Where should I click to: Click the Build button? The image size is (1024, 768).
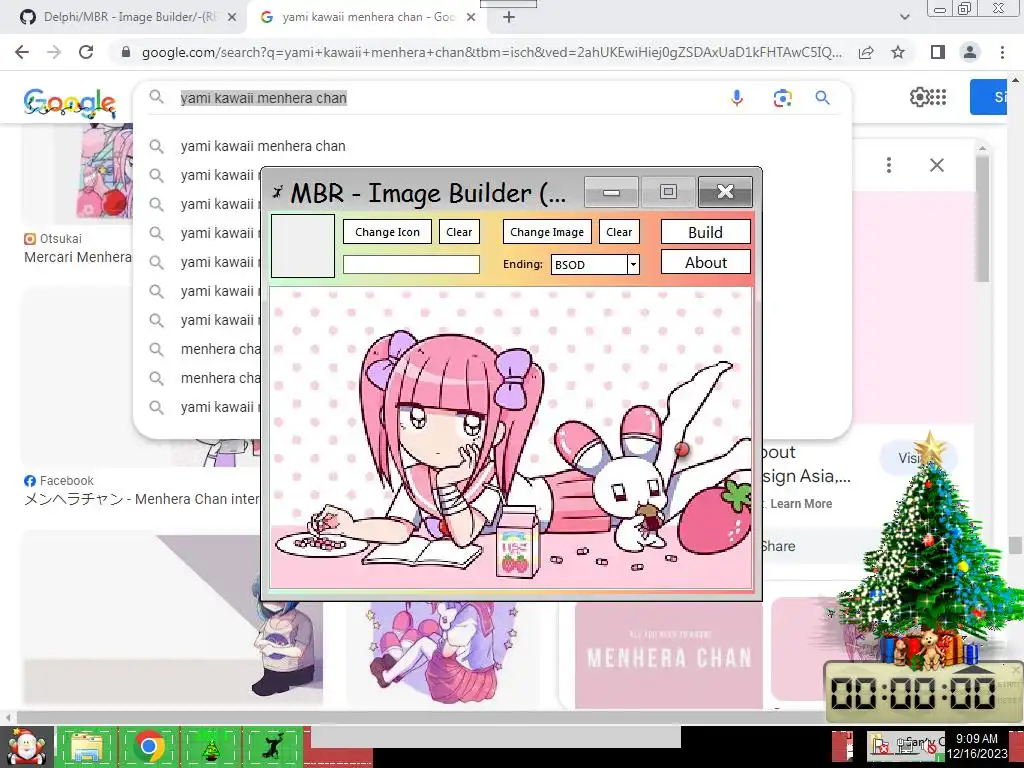pos(705,232)
